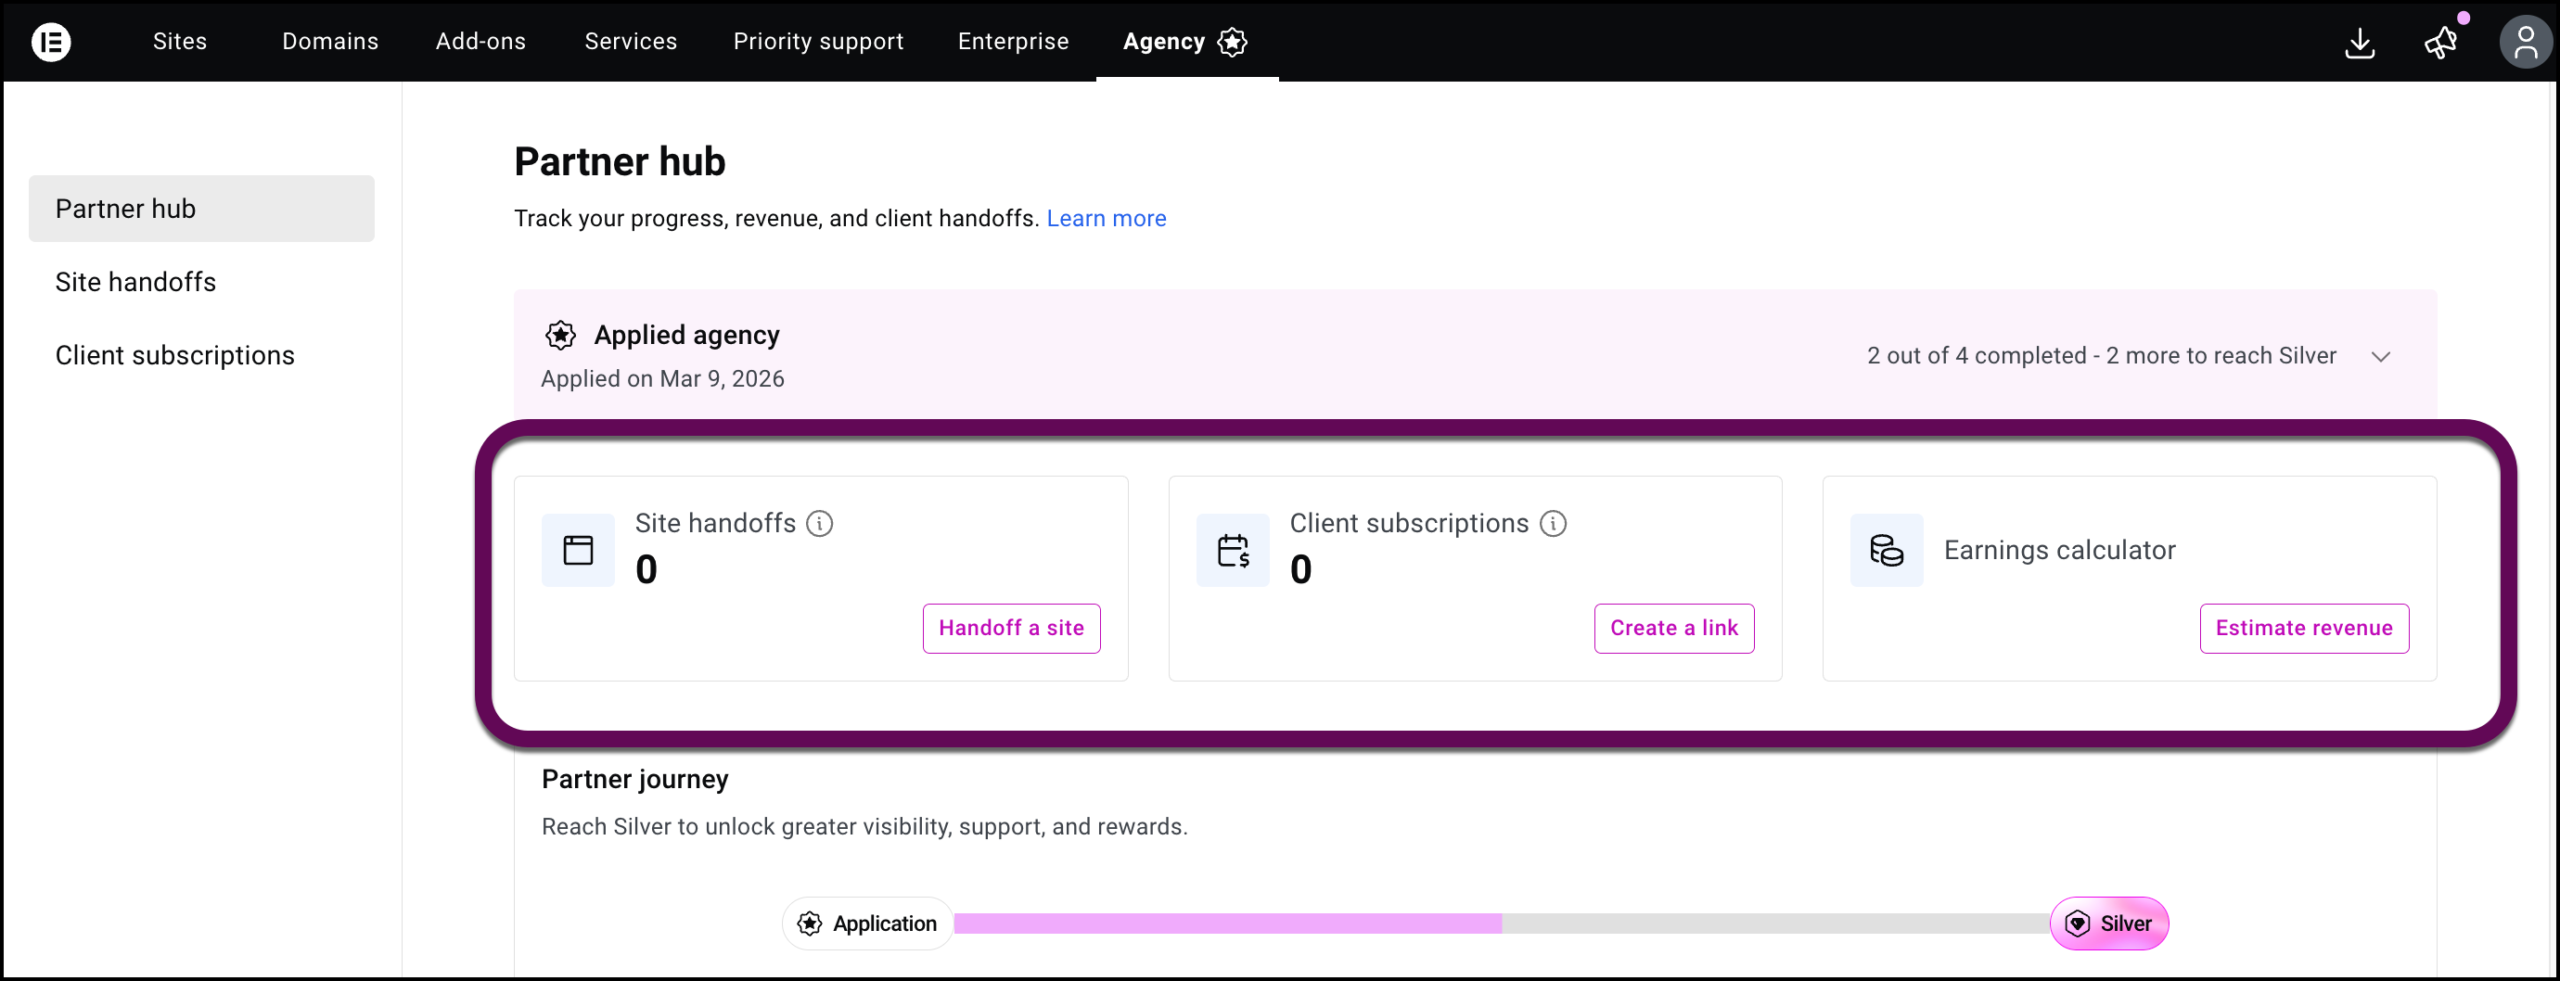Click the Client subscriptions info icon

pos(1552,523)
